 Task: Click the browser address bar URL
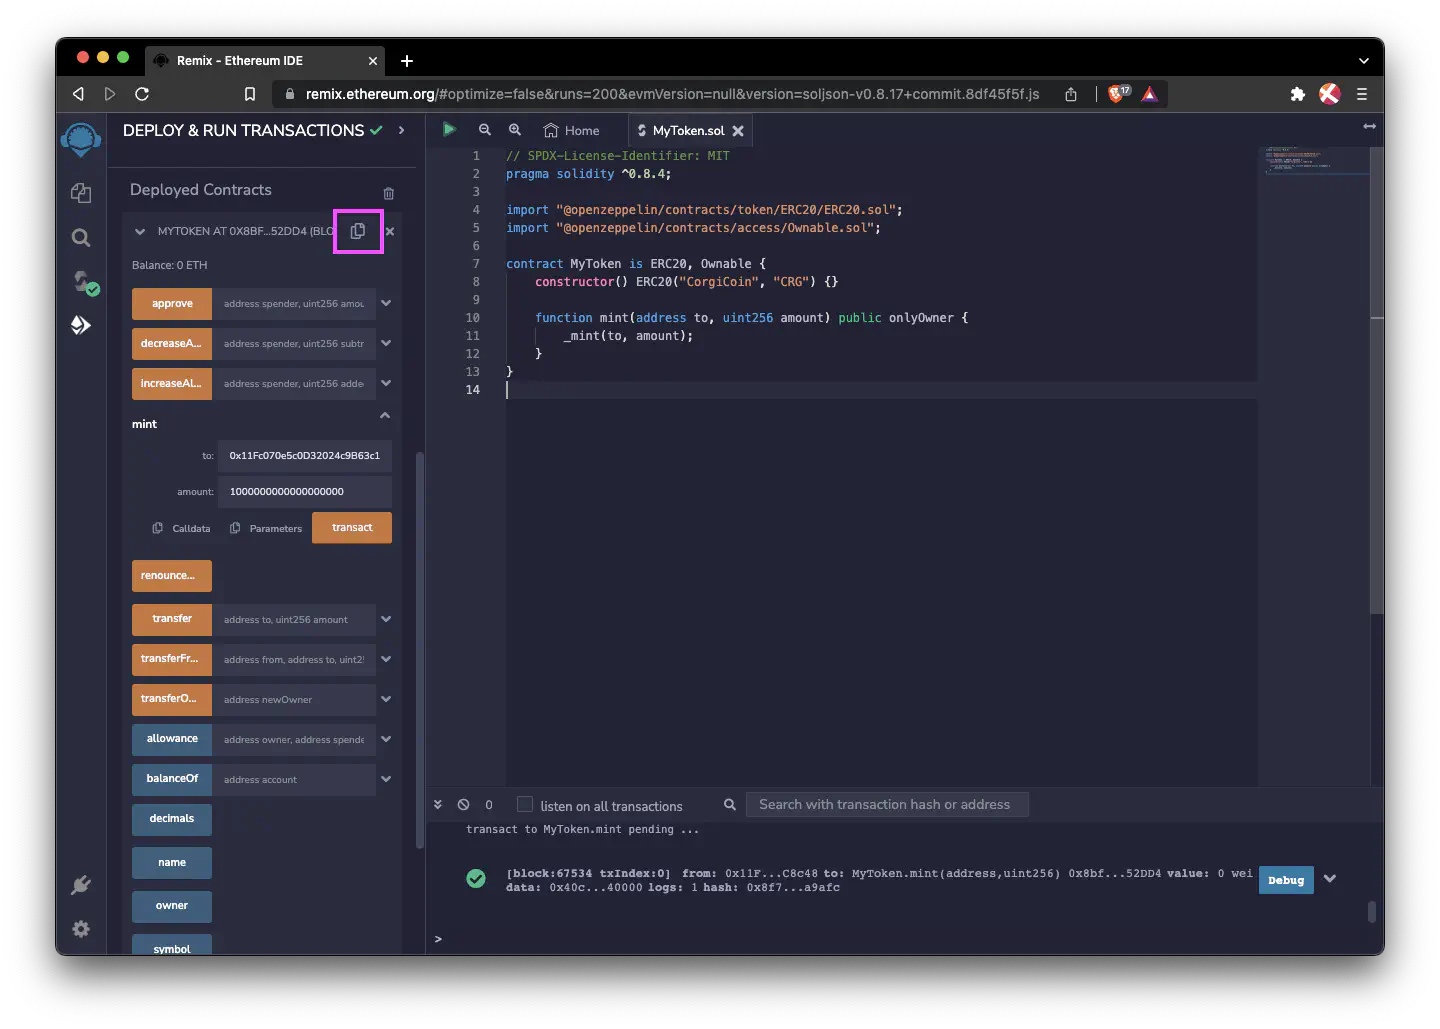click(672, 94)
